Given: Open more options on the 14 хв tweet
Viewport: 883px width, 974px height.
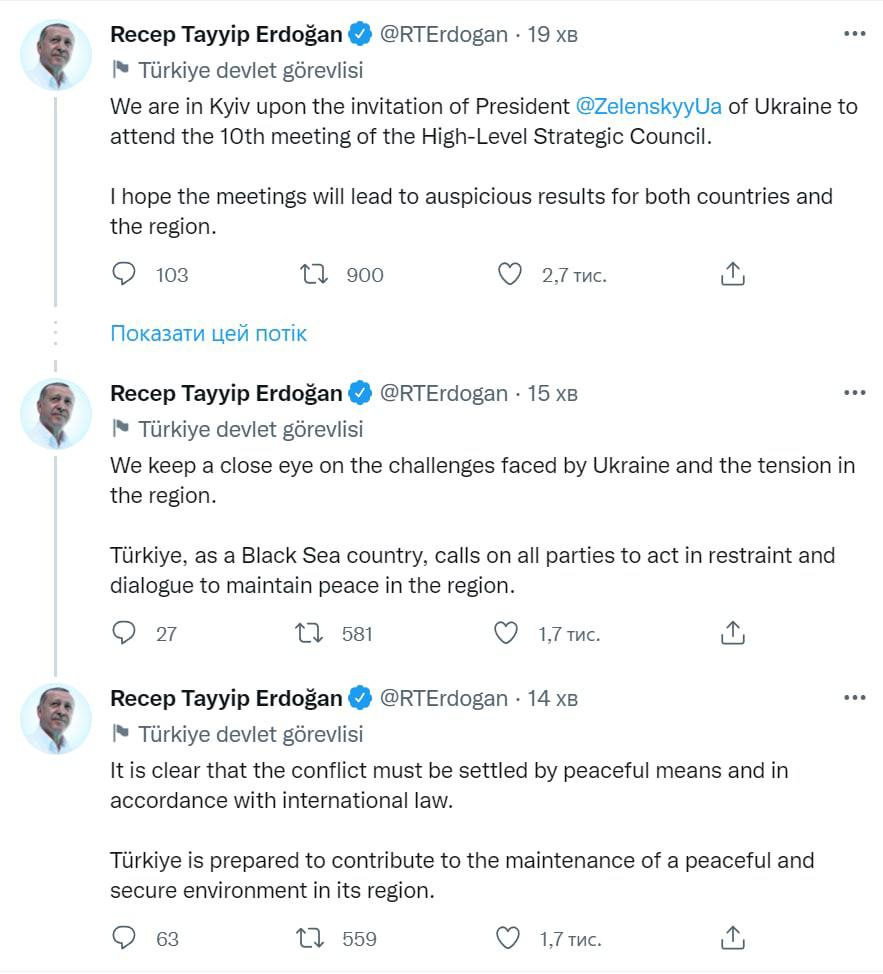Looking at the screenshot, I should 854,698.
